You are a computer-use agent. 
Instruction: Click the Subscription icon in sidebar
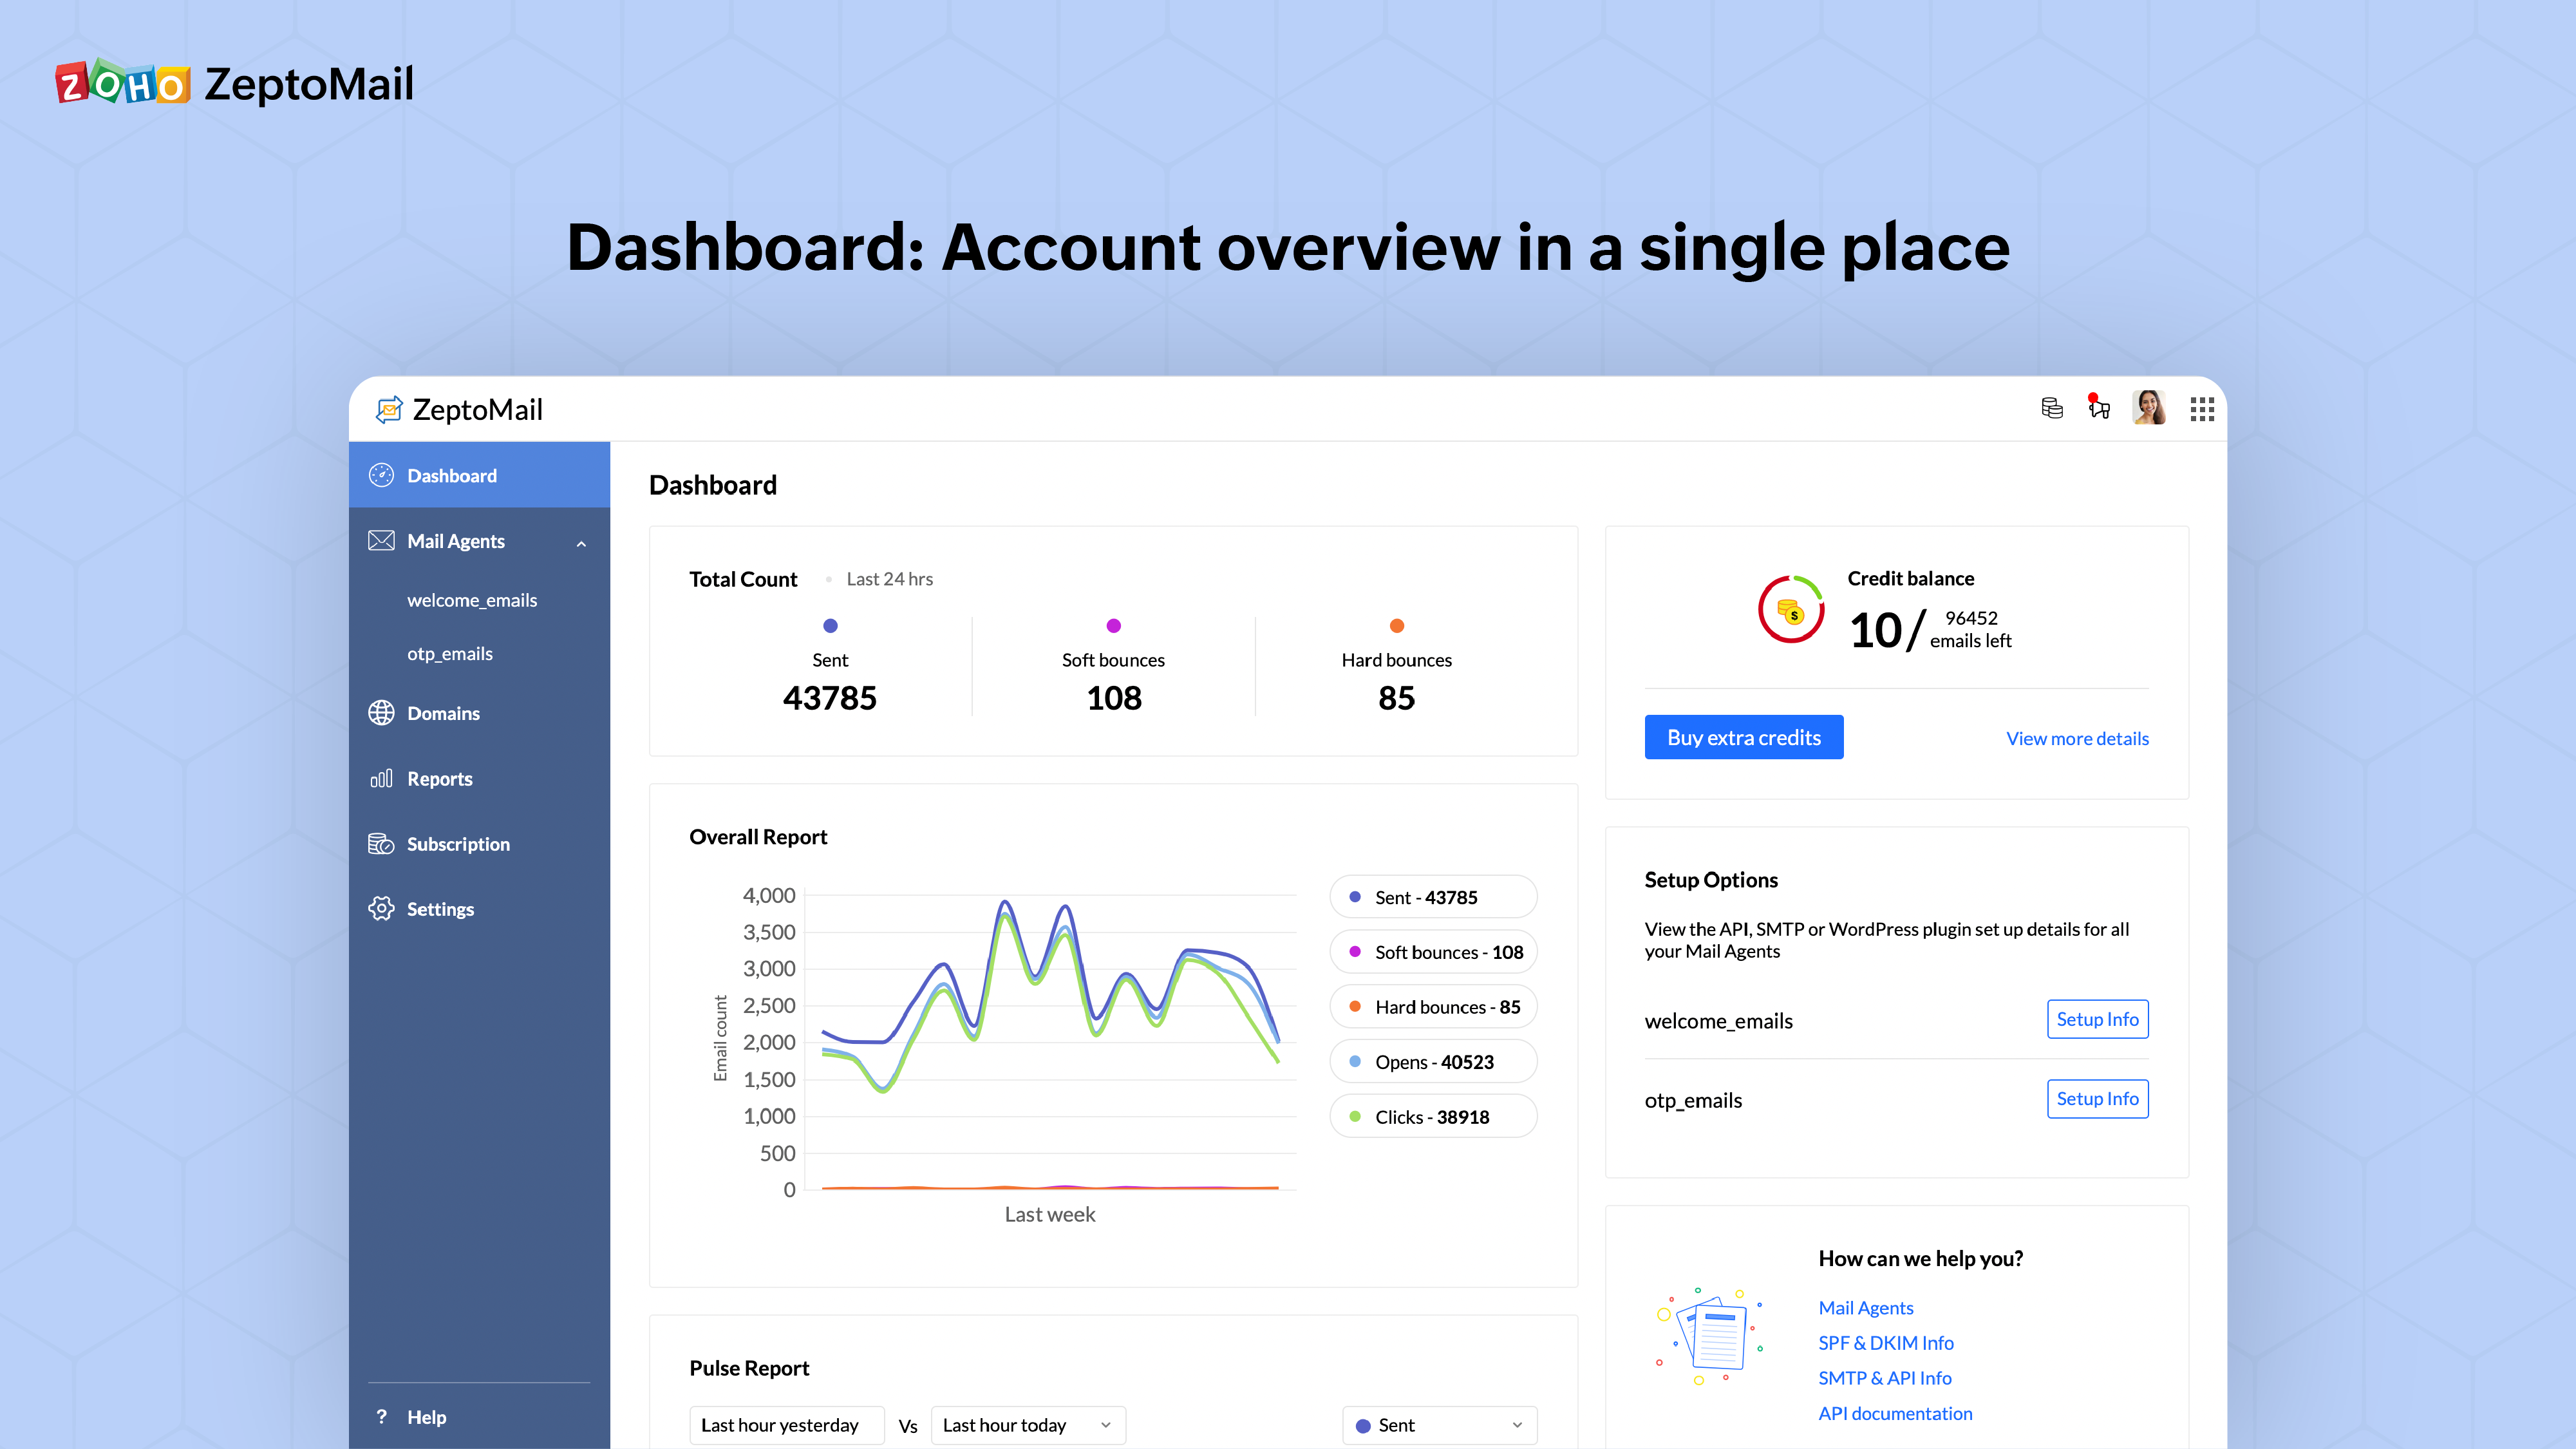(381, 844)
